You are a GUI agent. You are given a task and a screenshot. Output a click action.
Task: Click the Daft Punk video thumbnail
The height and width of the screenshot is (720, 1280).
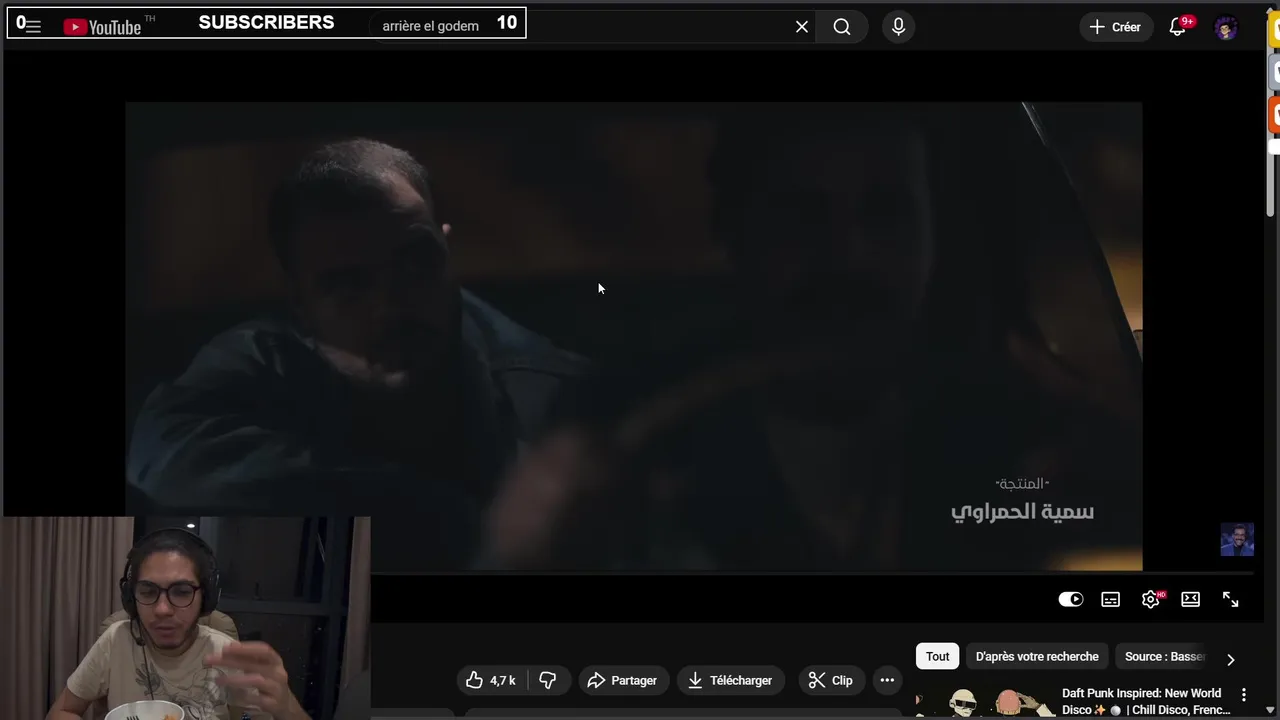pos(985,703)
